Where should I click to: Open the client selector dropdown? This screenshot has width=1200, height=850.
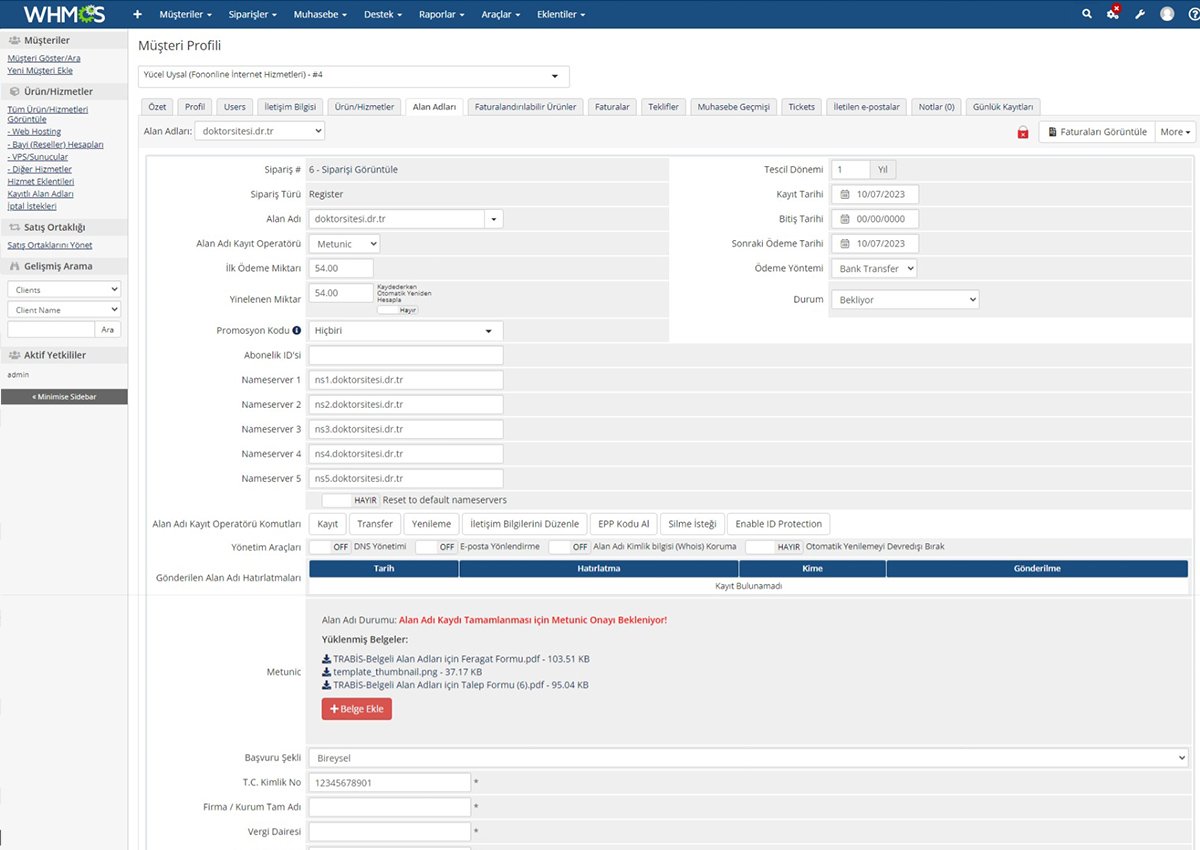tap(354, 76)
